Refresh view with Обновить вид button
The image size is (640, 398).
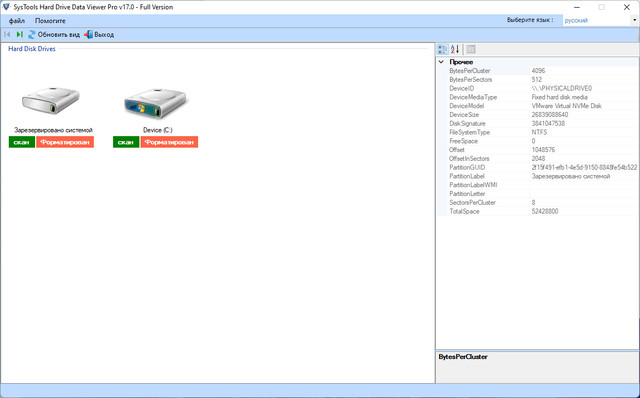(54, 35)
